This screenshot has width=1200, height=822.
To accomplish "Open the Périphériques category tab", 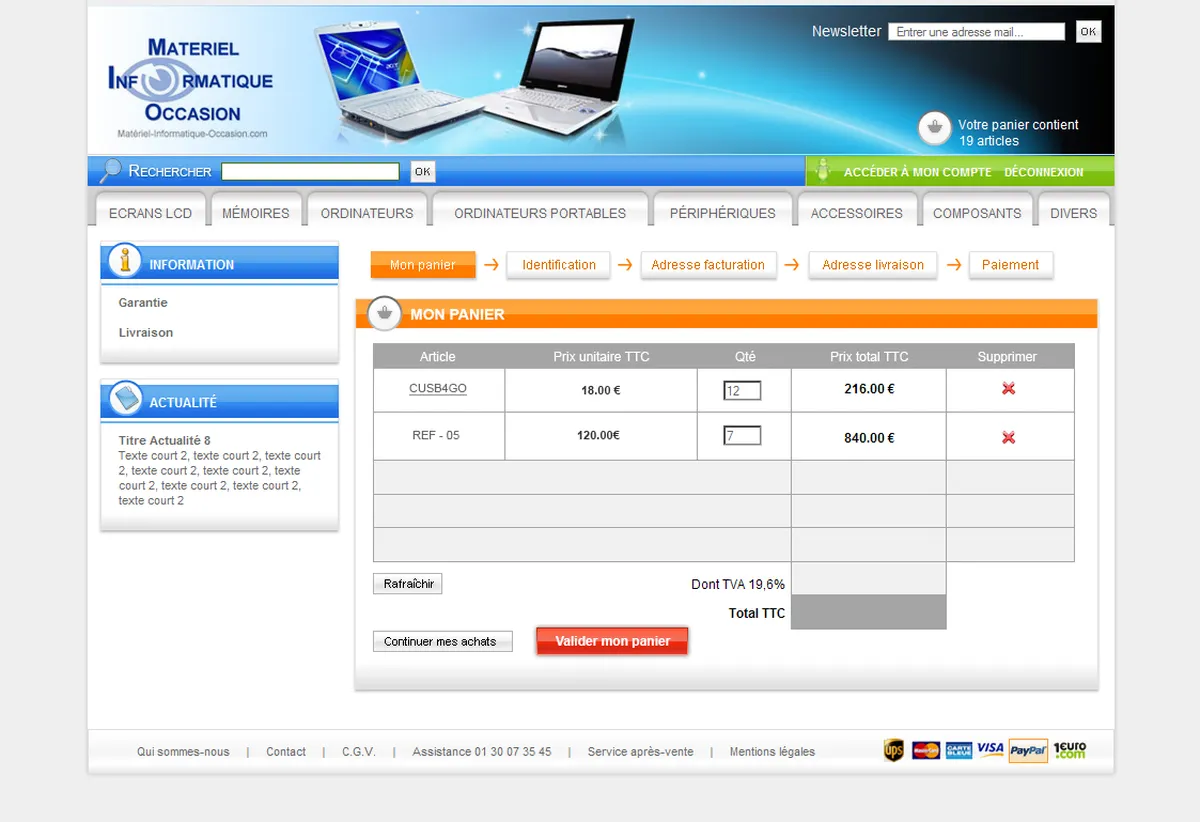I will [722, 212].
